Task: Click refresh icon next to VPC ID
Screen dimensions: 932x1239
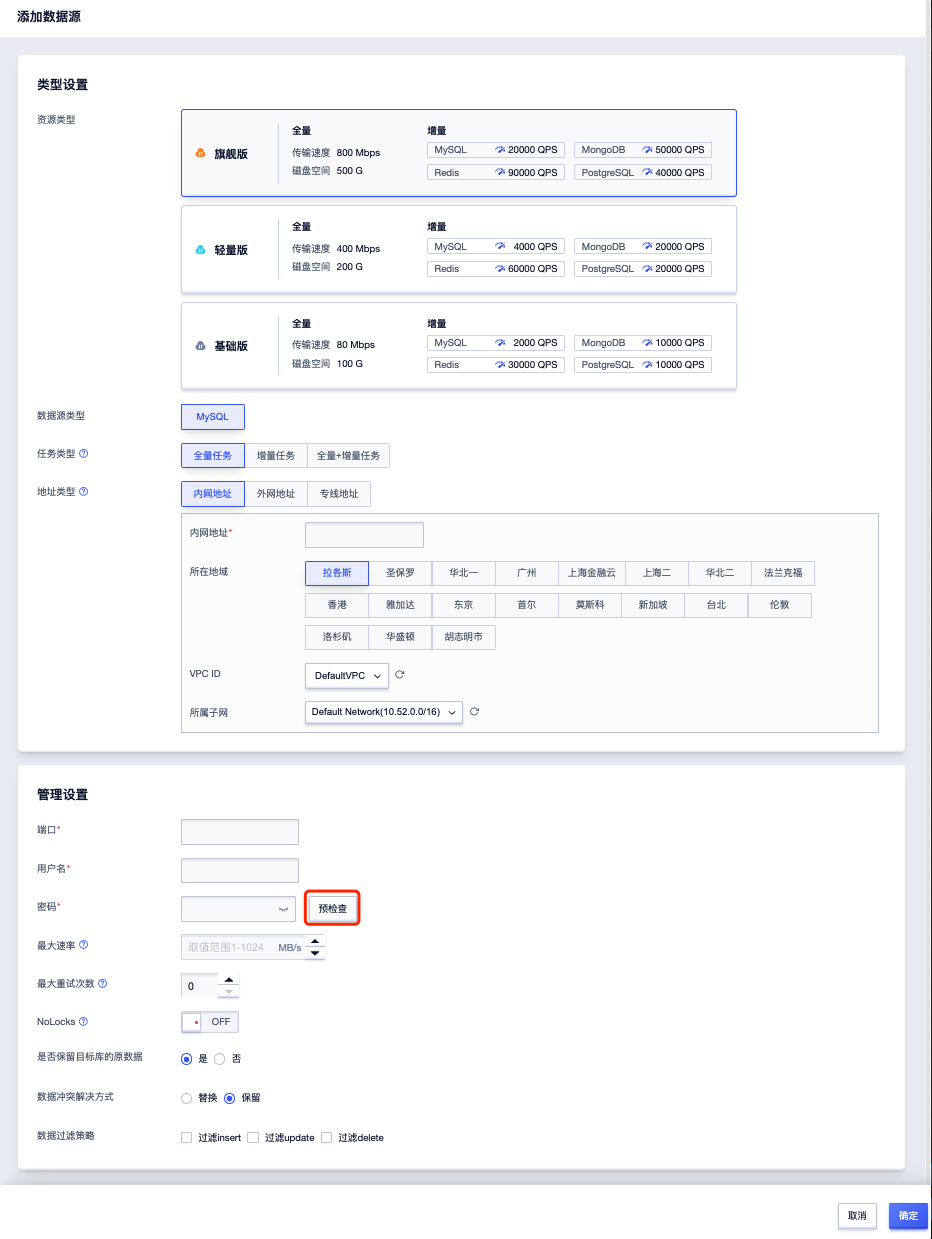Action: 400,675
